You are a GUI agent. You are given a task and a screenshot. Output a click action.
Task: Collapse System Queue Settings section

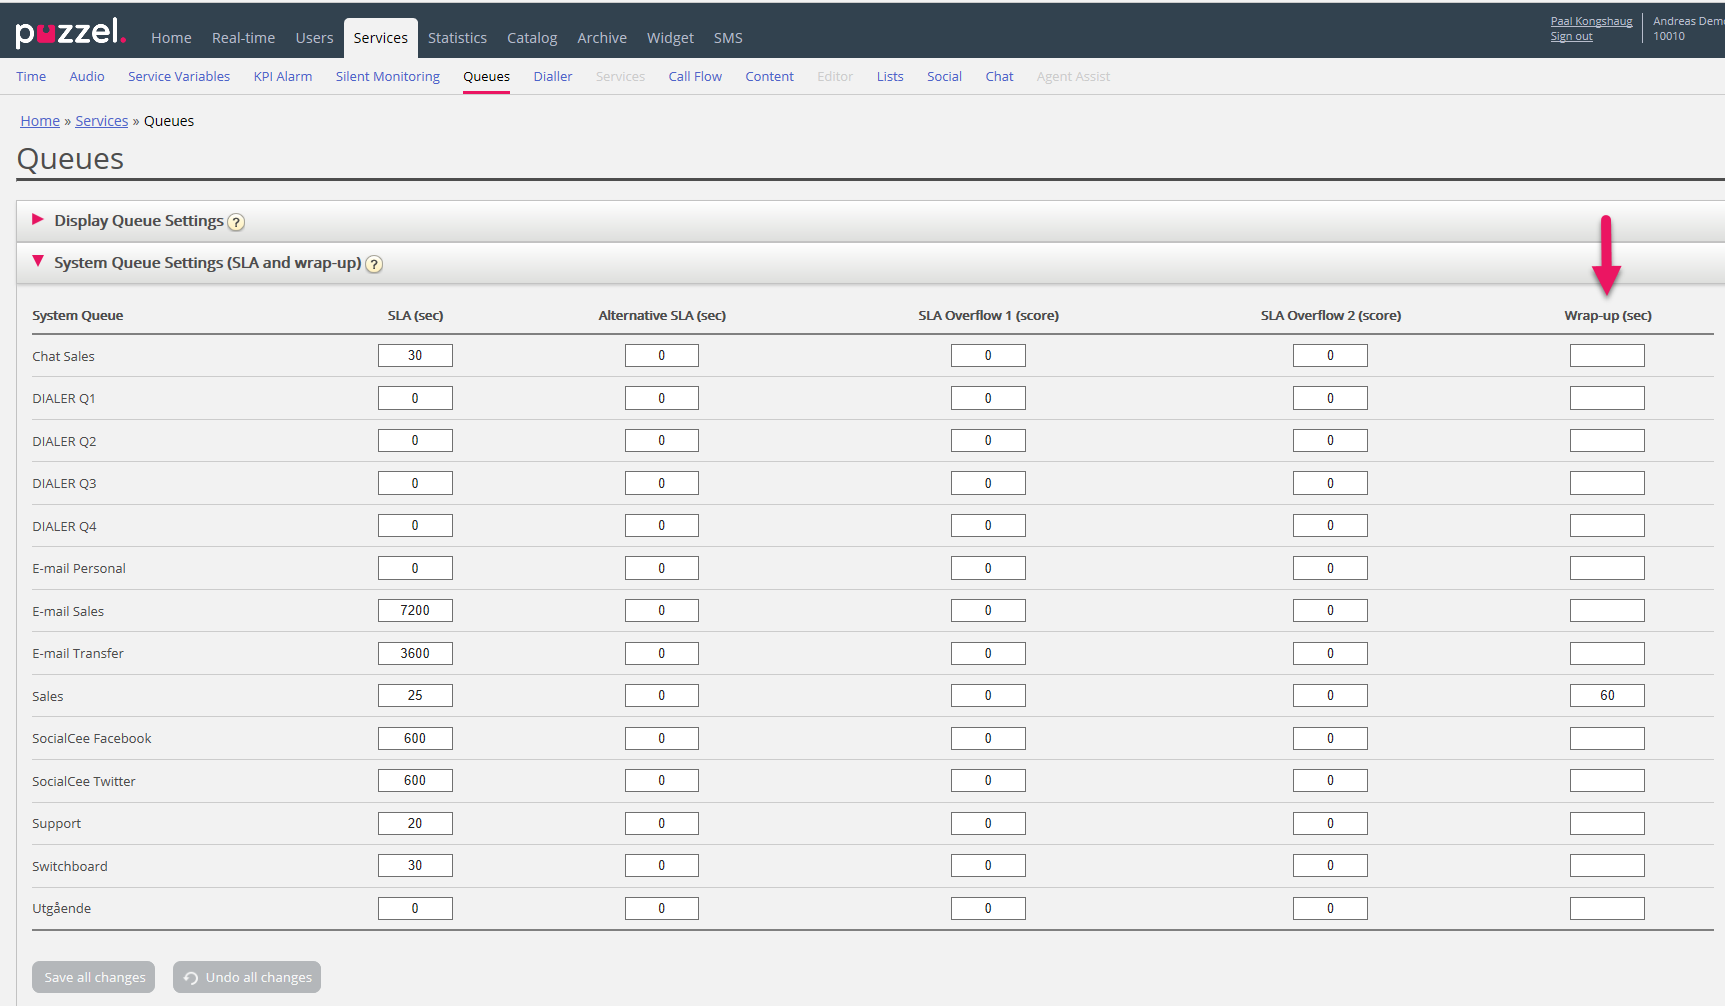tap(38, 262)
